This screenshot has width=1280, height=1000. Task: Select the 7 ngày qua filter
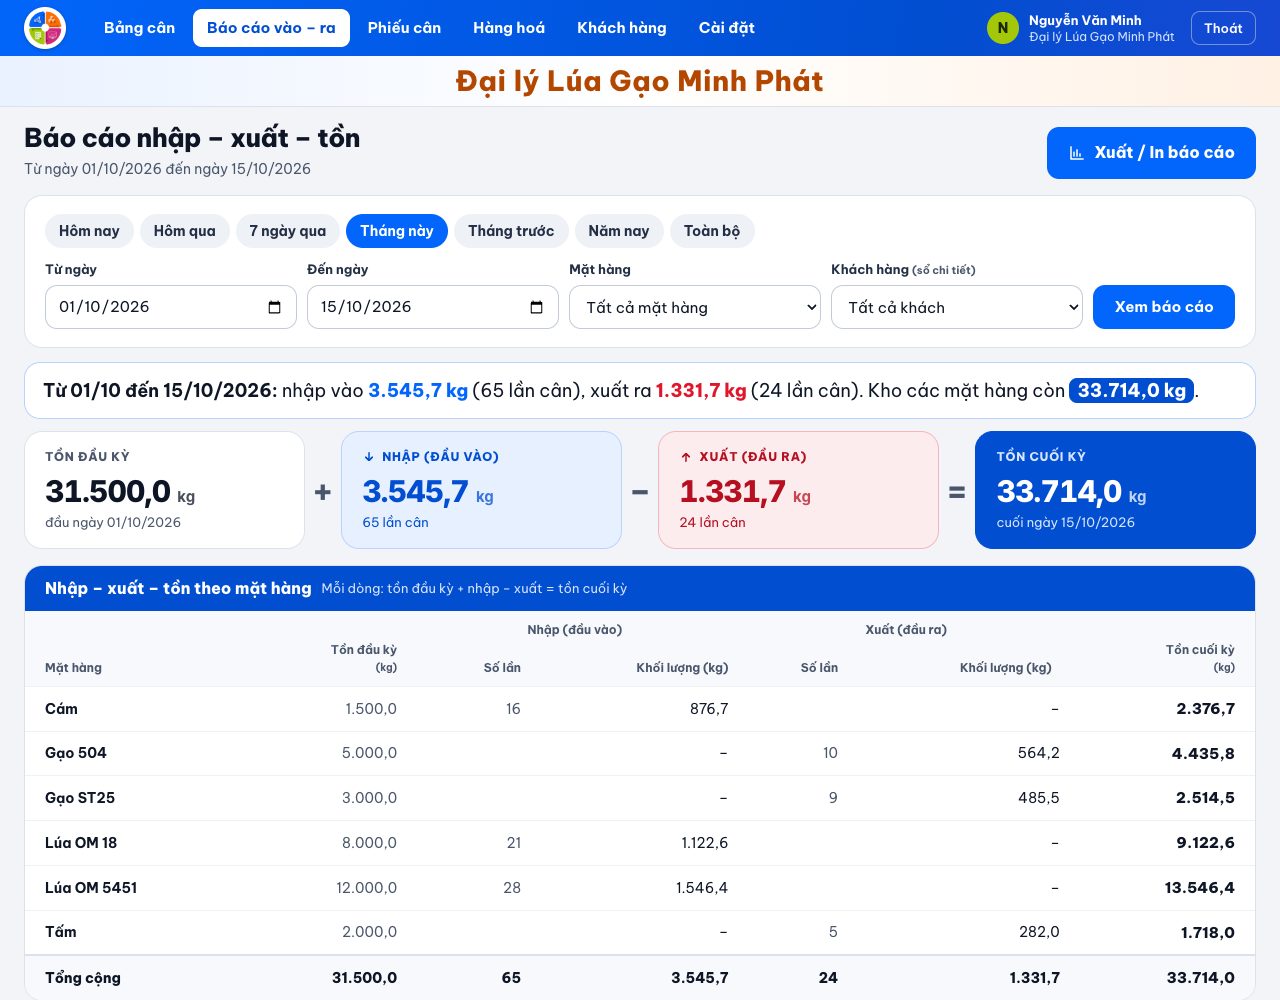(x=288, y=231)
